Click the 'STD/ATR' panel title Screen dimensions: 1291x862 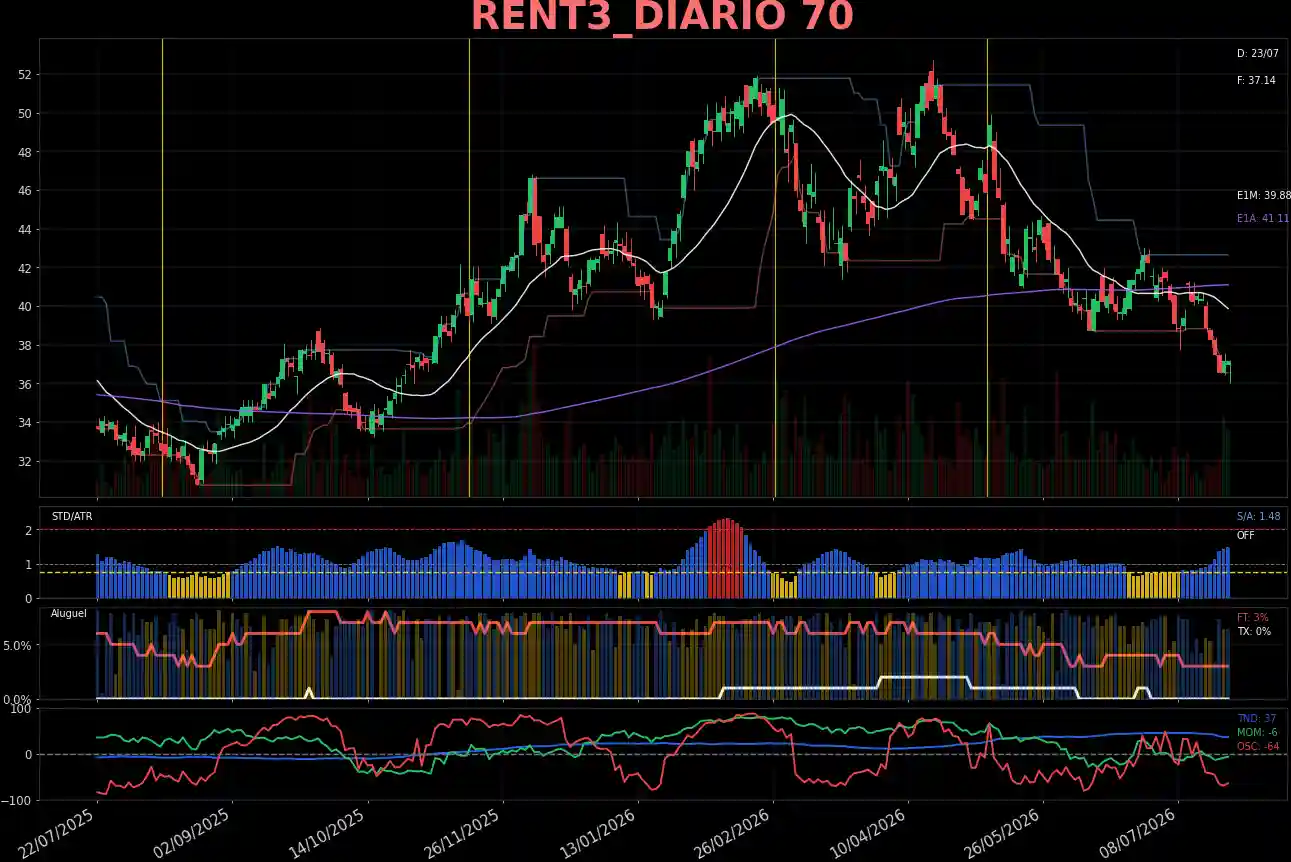pos(72,517)
